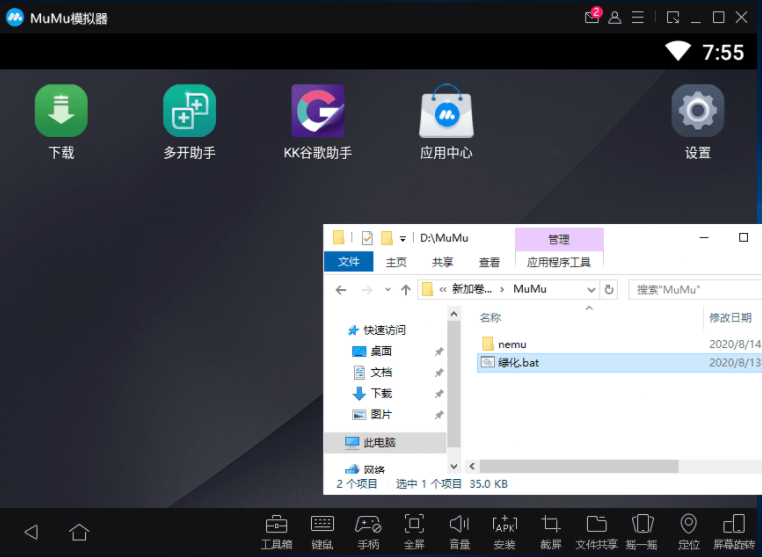Click MuMu window size switch icon
The height and width of the screenshot is (557, 762).
(x=673, y=17)
